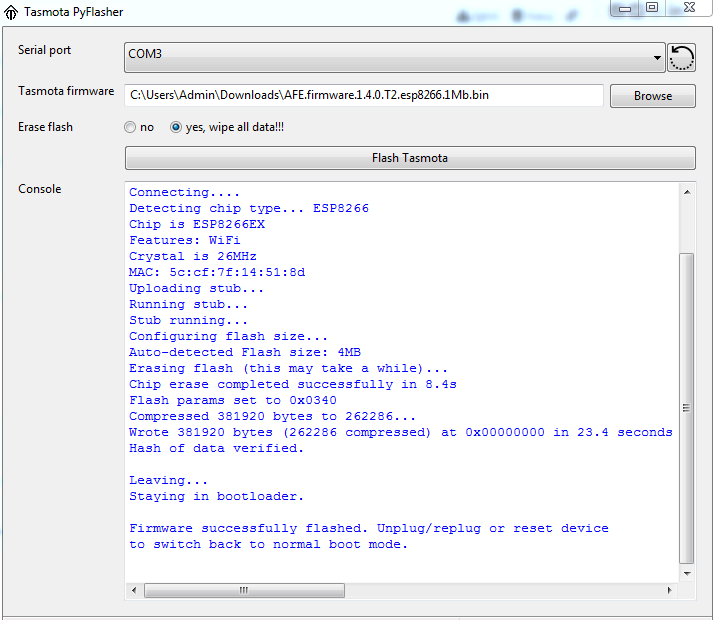The image size is (717, 620).
Task: Click 'Features: WiFi' console line
Action: tap(185, 241)
